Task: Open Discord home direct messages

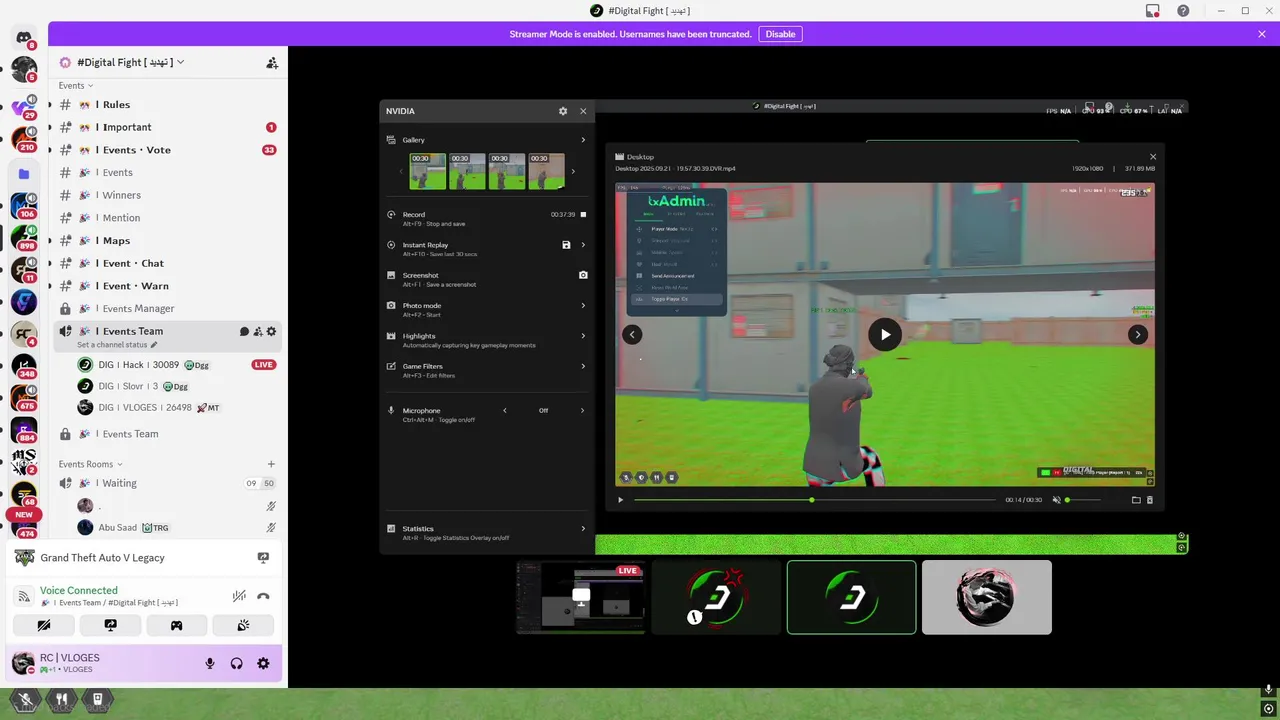Action: tap(24, 38)
